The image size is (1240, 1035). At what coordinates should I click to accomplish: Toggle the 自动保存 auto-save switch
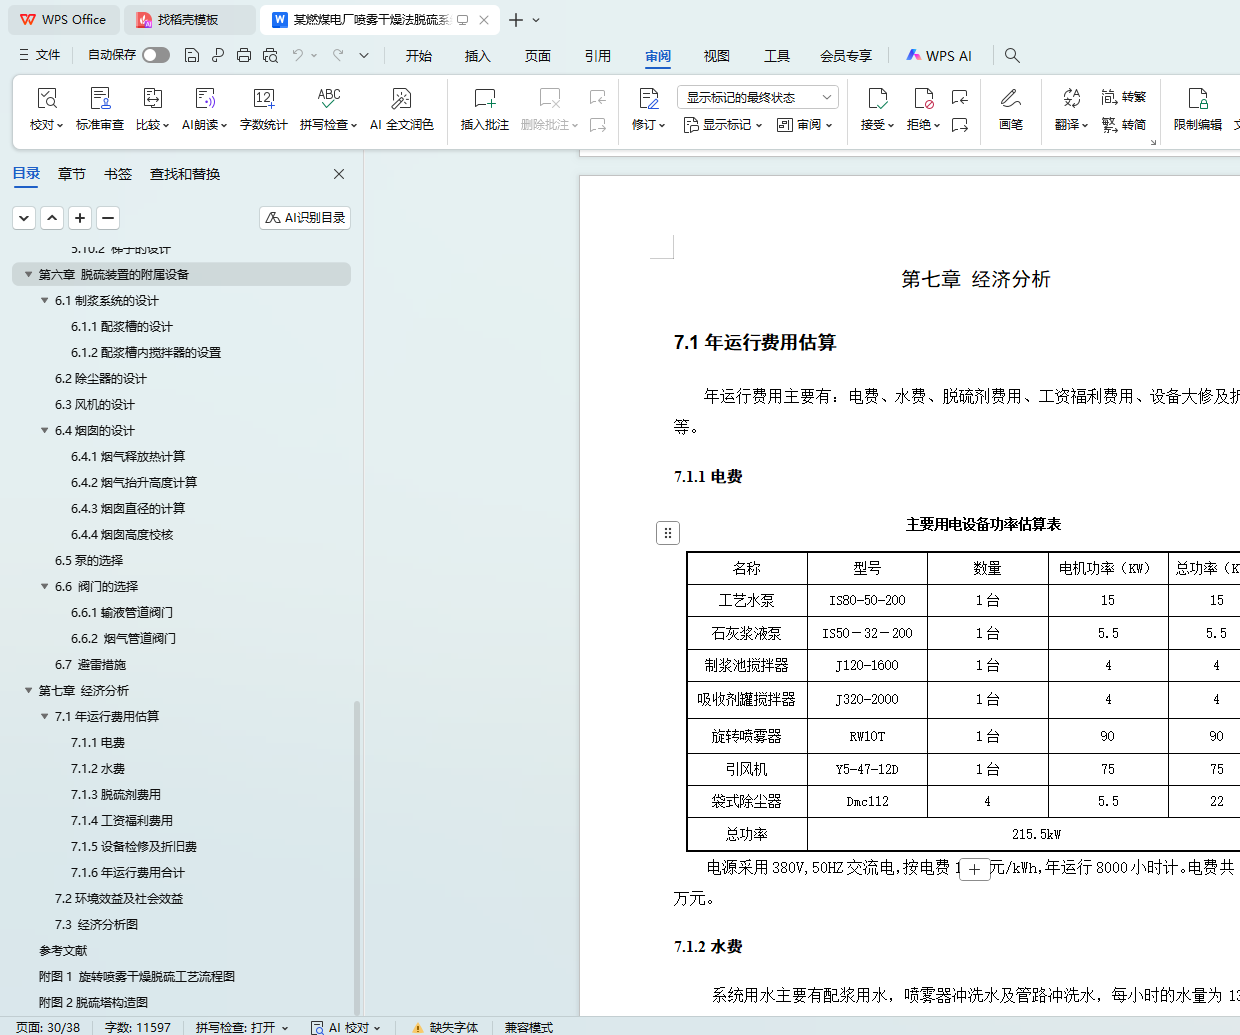coord(156,55)
